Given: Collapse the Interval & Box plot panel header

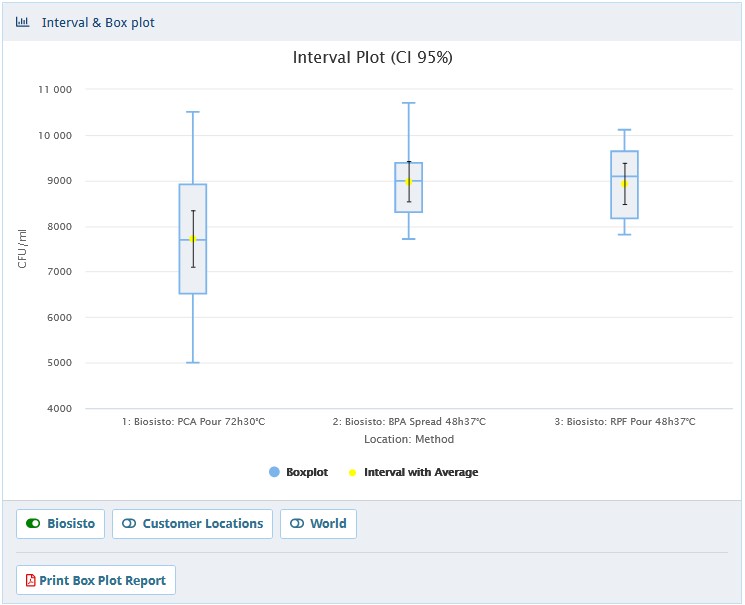Looking at the screenshot, I should click(x=98, y=22).
